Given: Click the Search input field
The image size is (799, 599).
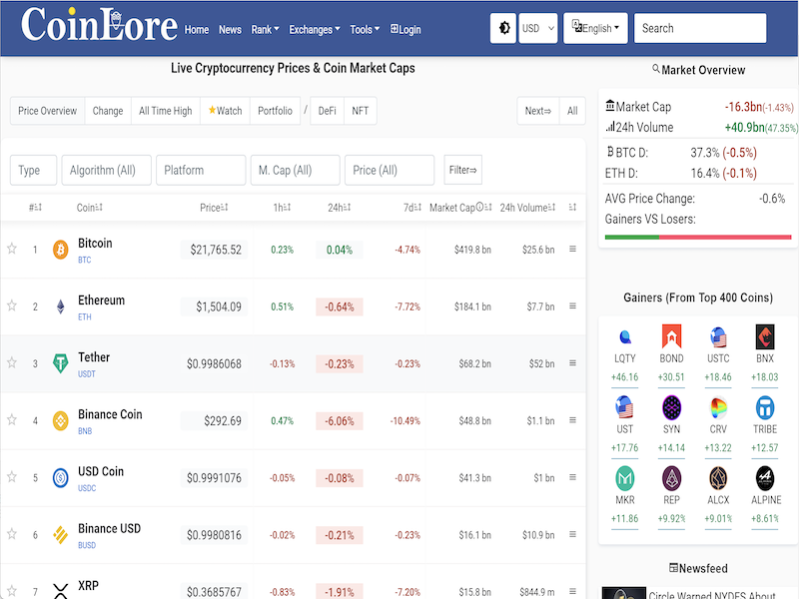Looking at the screenshot, I should tap(700, 28).
